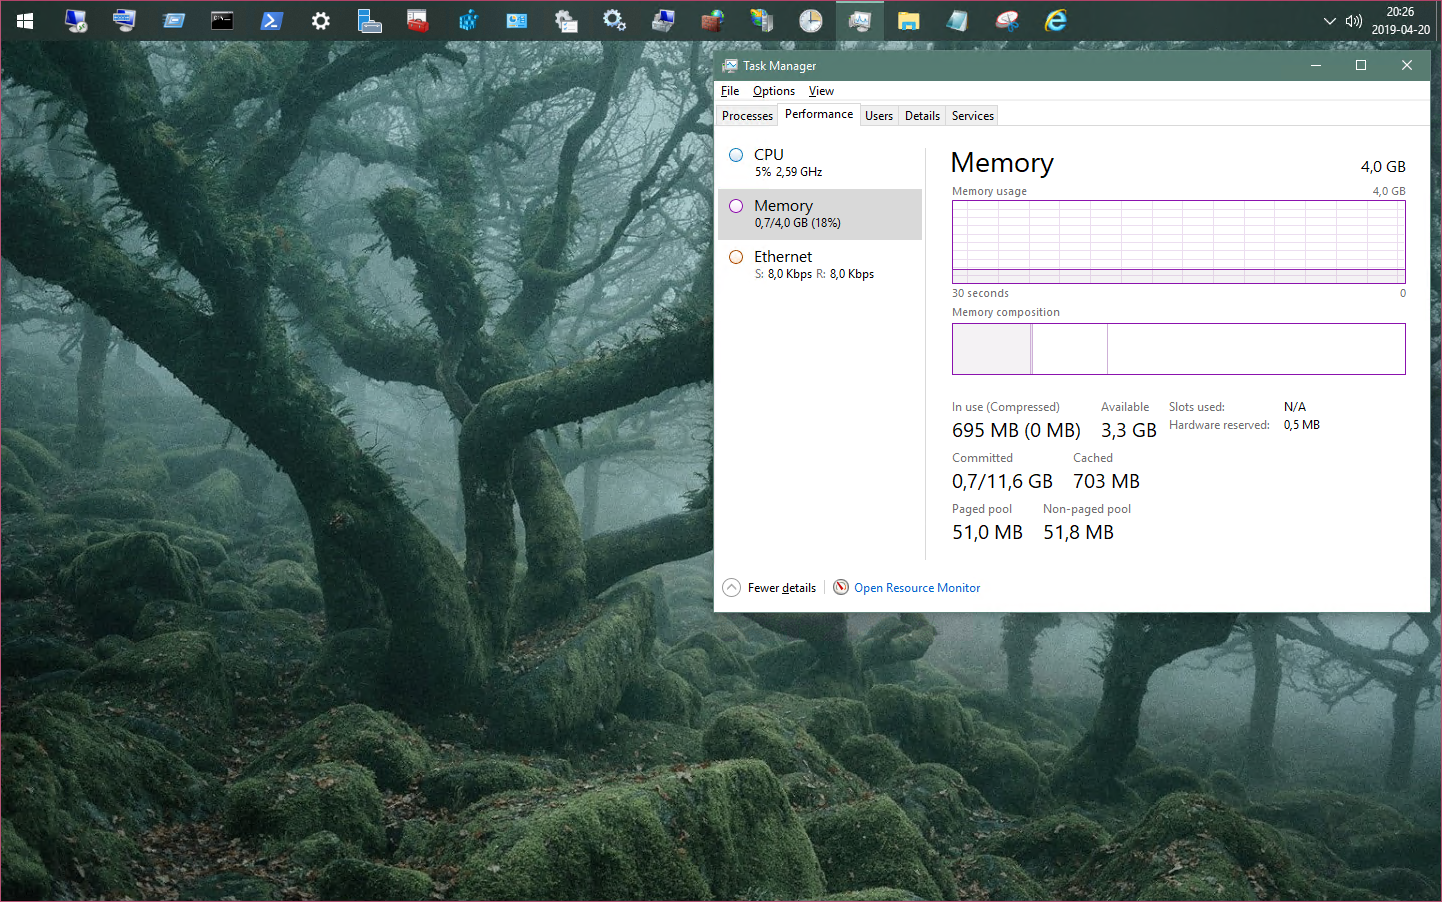Viewport: 1442px width, 902px height.
Task: Select CPU in the performance sidebar
Action: click(820, 163)
